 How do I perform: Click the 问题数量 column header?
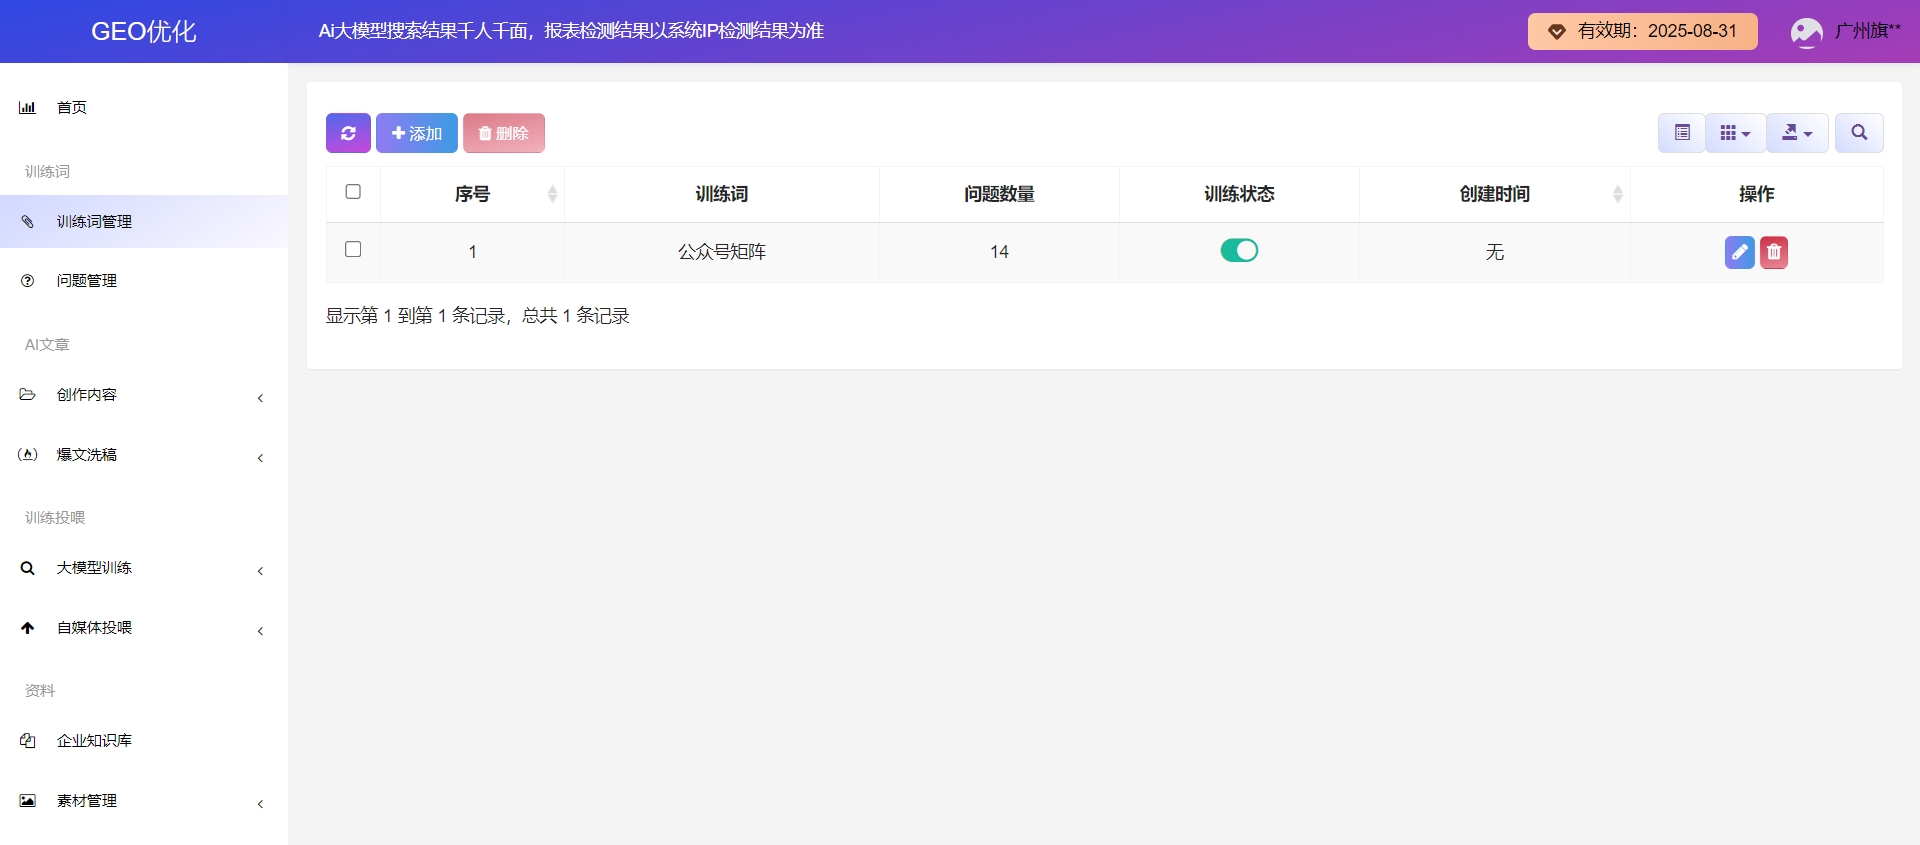[x=999, y=194]
